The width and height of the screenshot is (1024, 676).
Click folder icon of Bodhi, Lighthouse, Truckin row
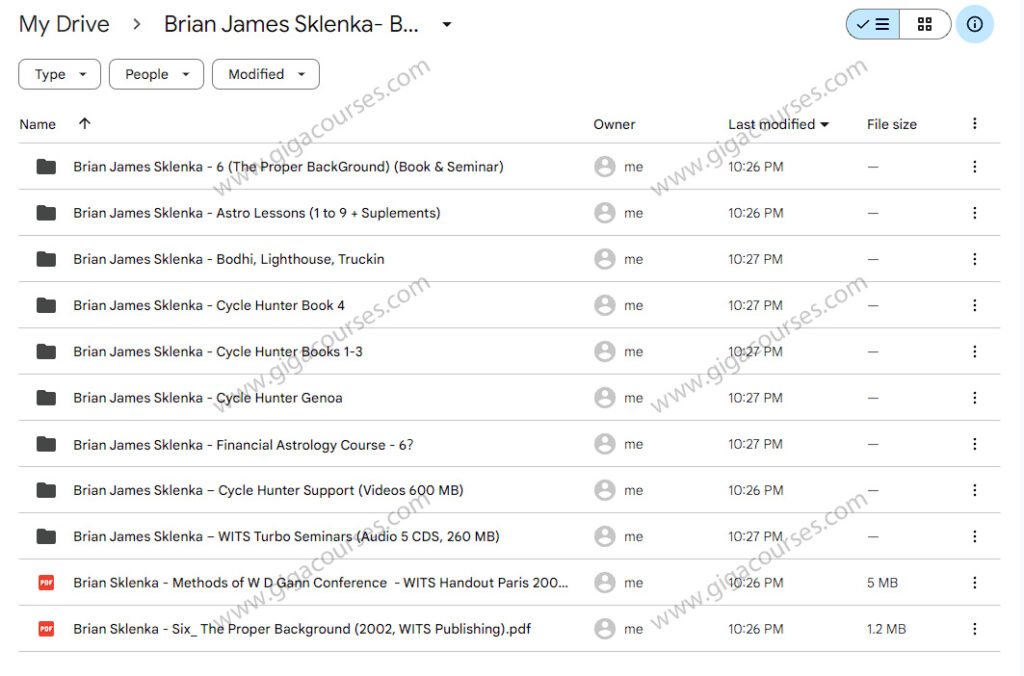click(46, 259)
